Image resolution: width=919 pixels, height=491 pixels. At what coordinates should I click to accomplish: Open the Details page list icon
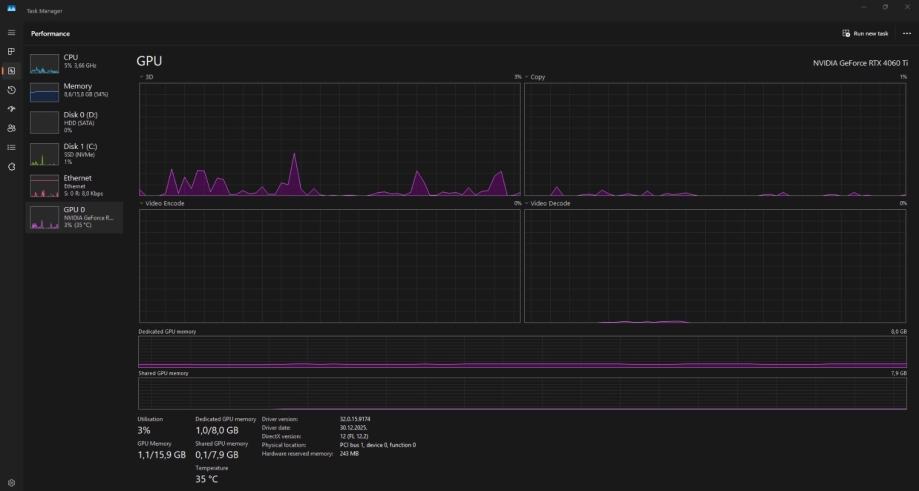(11, 148)
